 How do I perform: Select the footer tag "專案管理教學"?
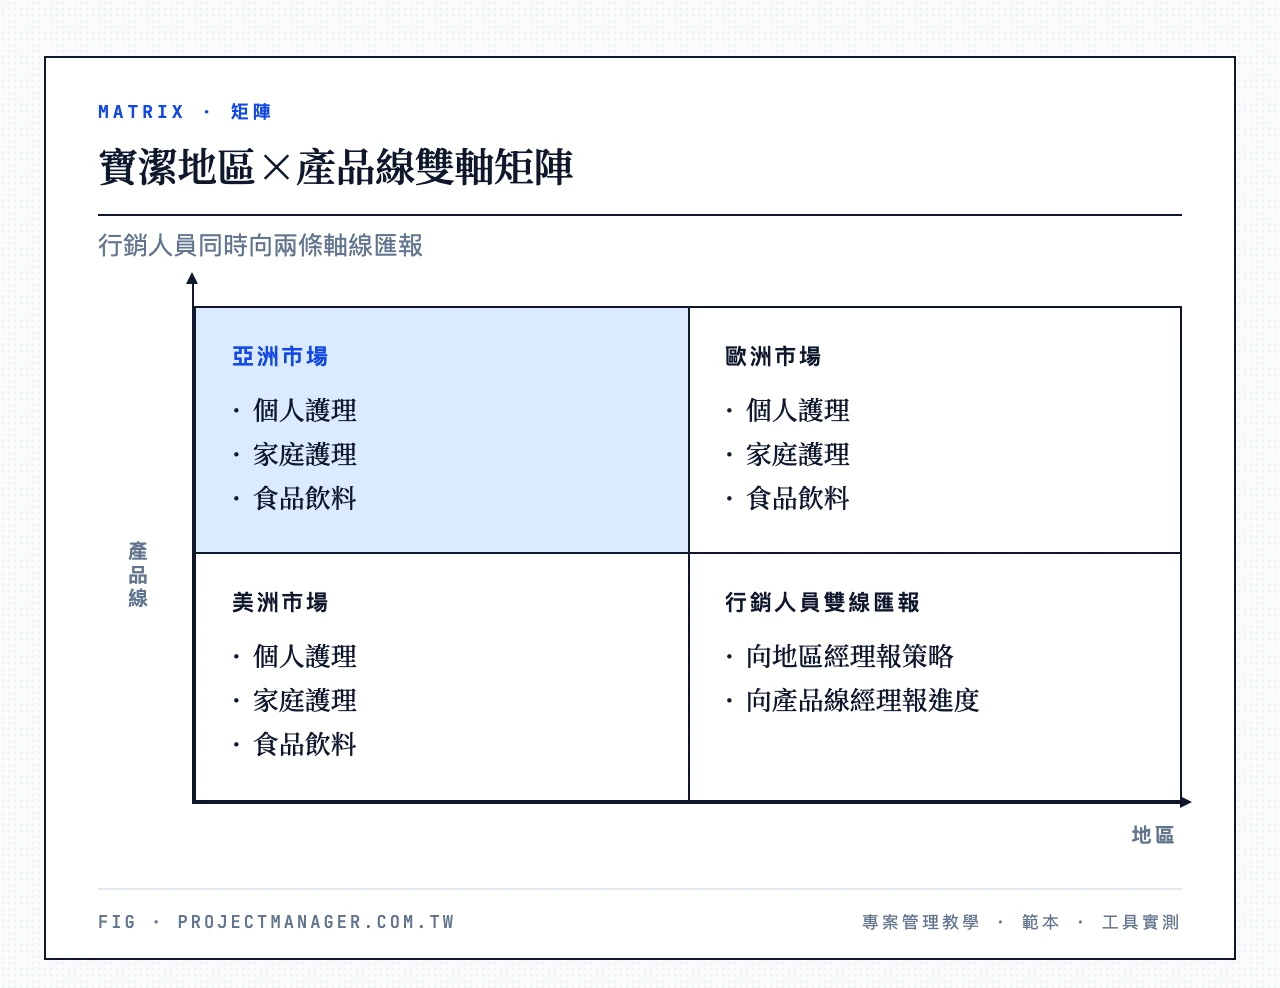[921, 922]
